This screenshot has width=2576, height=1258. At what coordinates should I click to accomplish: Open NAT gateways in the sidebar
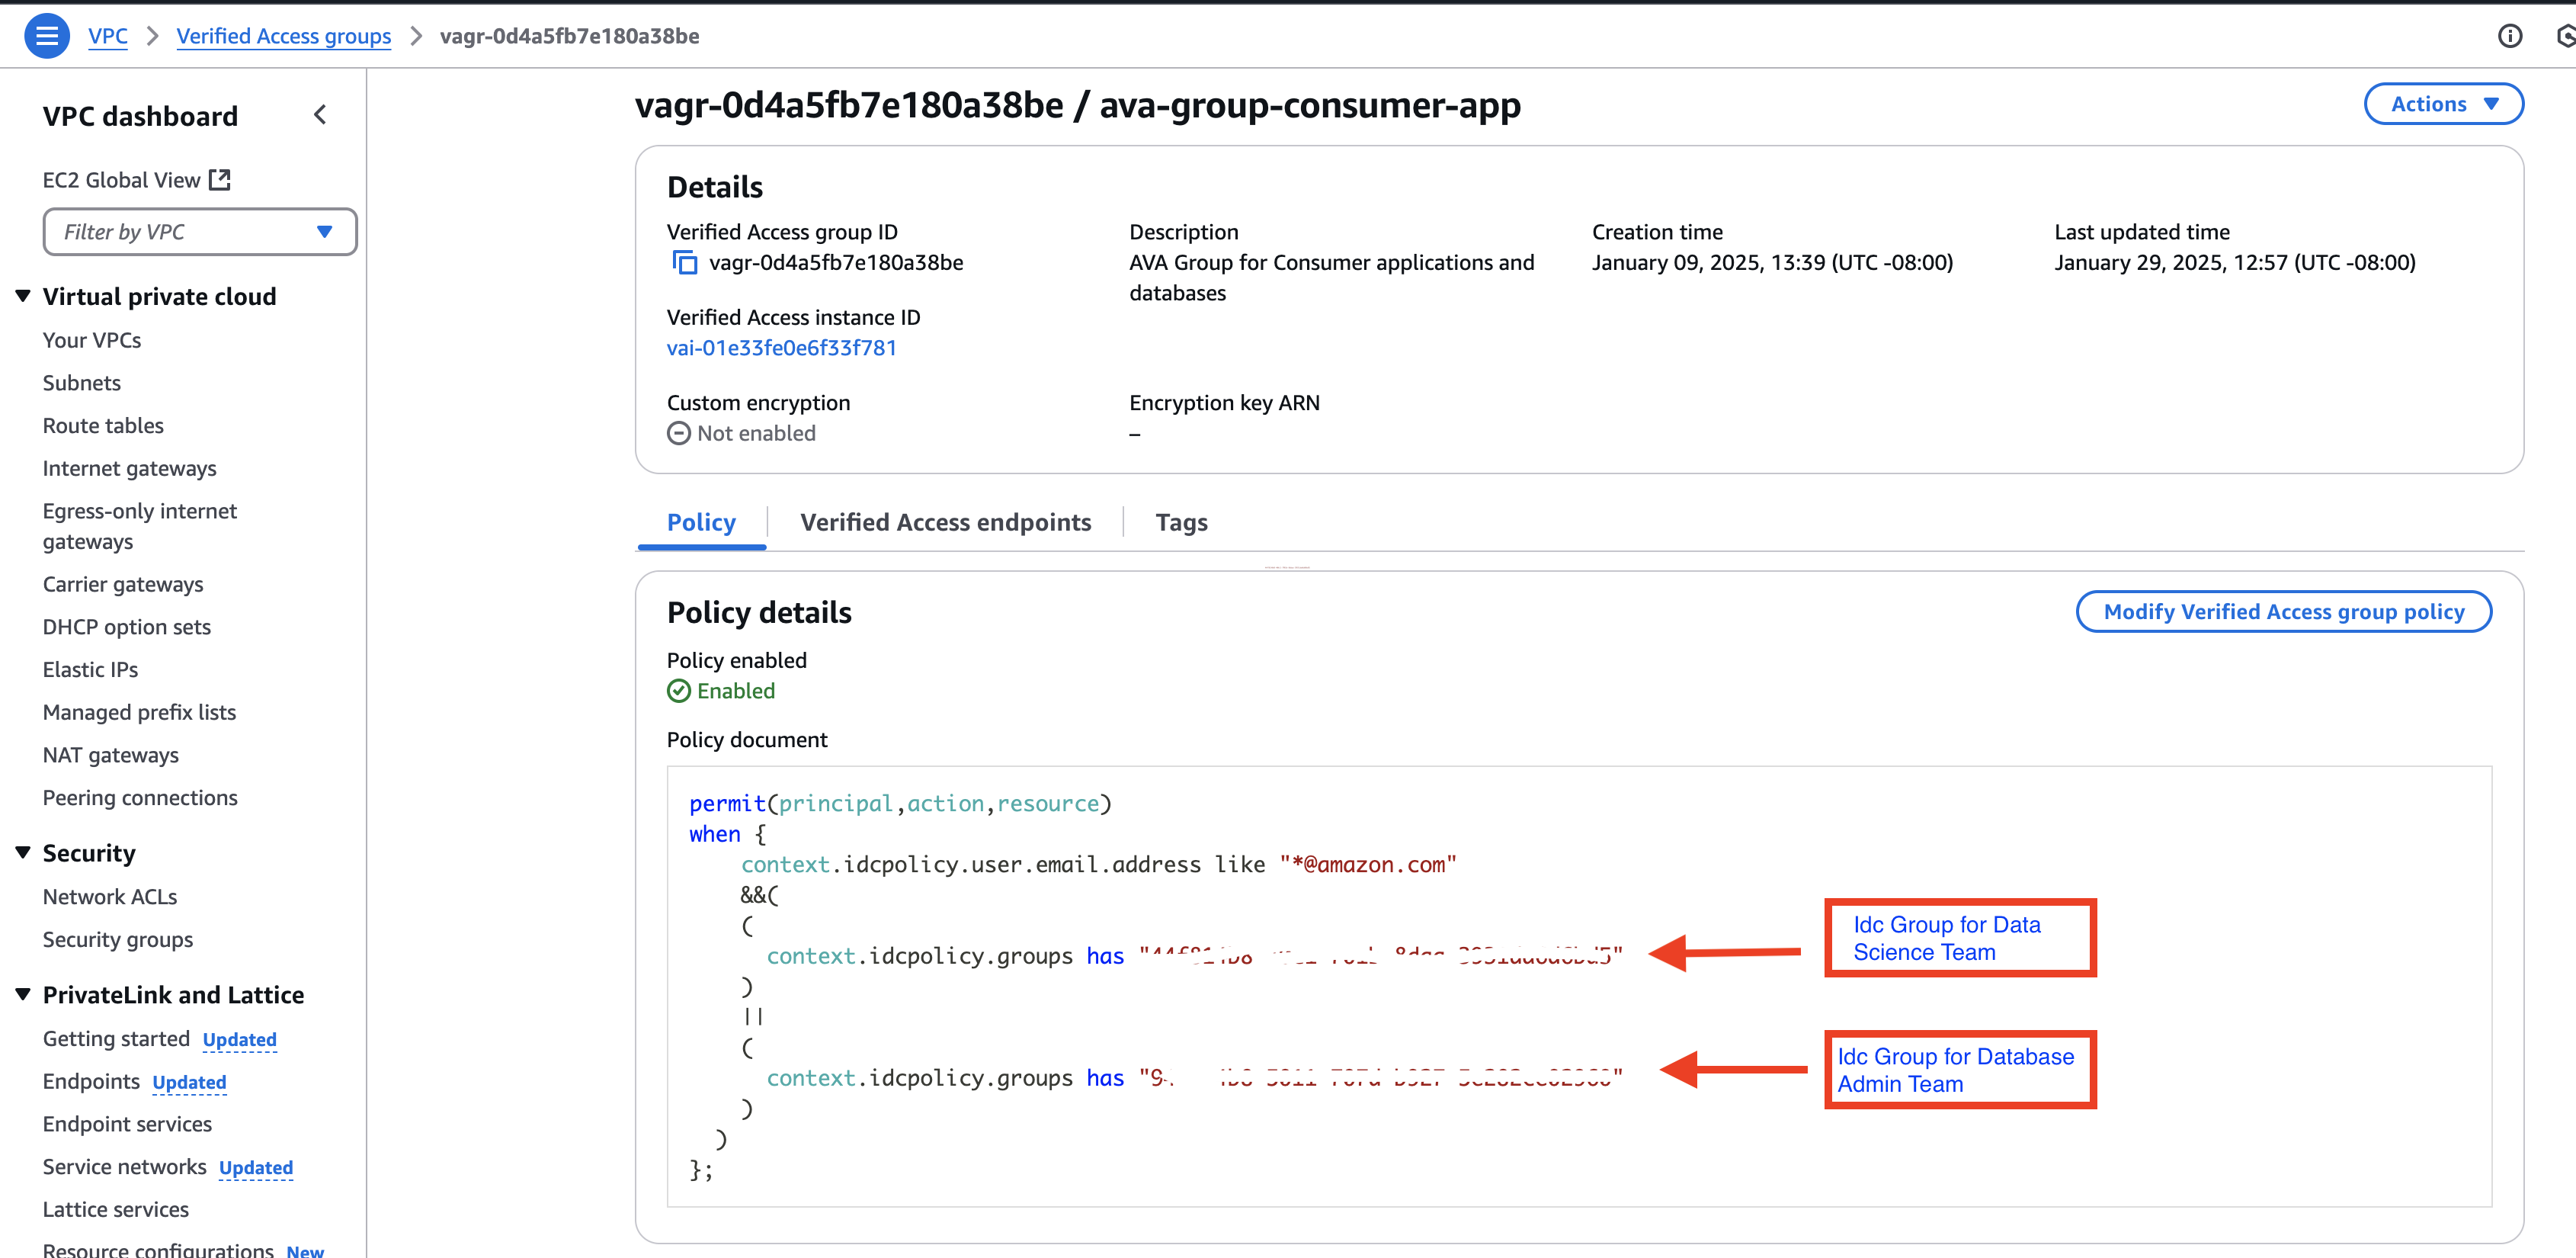click(110, 755)
